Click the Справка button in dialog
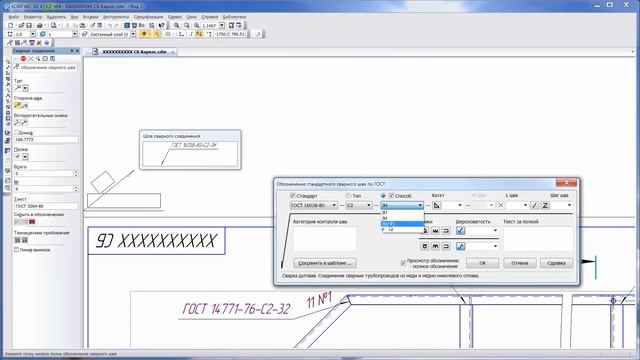640x360 pixels. click(x=556, y=263)
